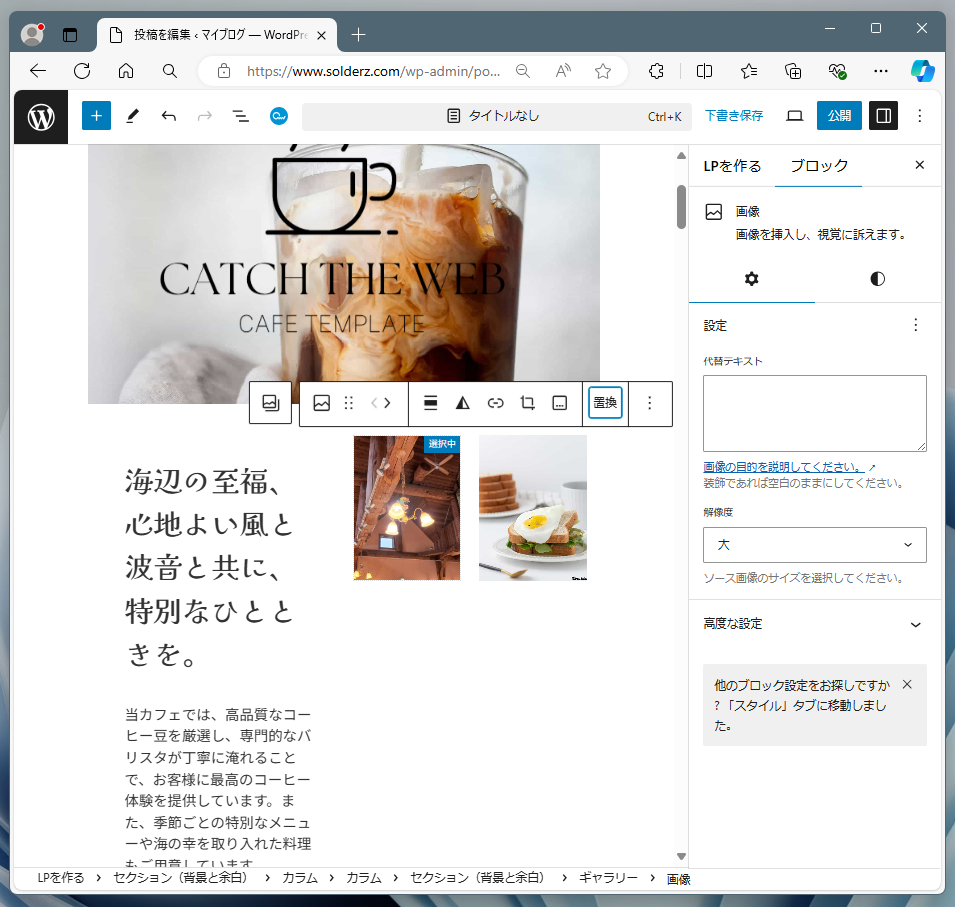Click the image block type icon in toolbar
This screenshot has height=907, width=955.
point(322,403)
